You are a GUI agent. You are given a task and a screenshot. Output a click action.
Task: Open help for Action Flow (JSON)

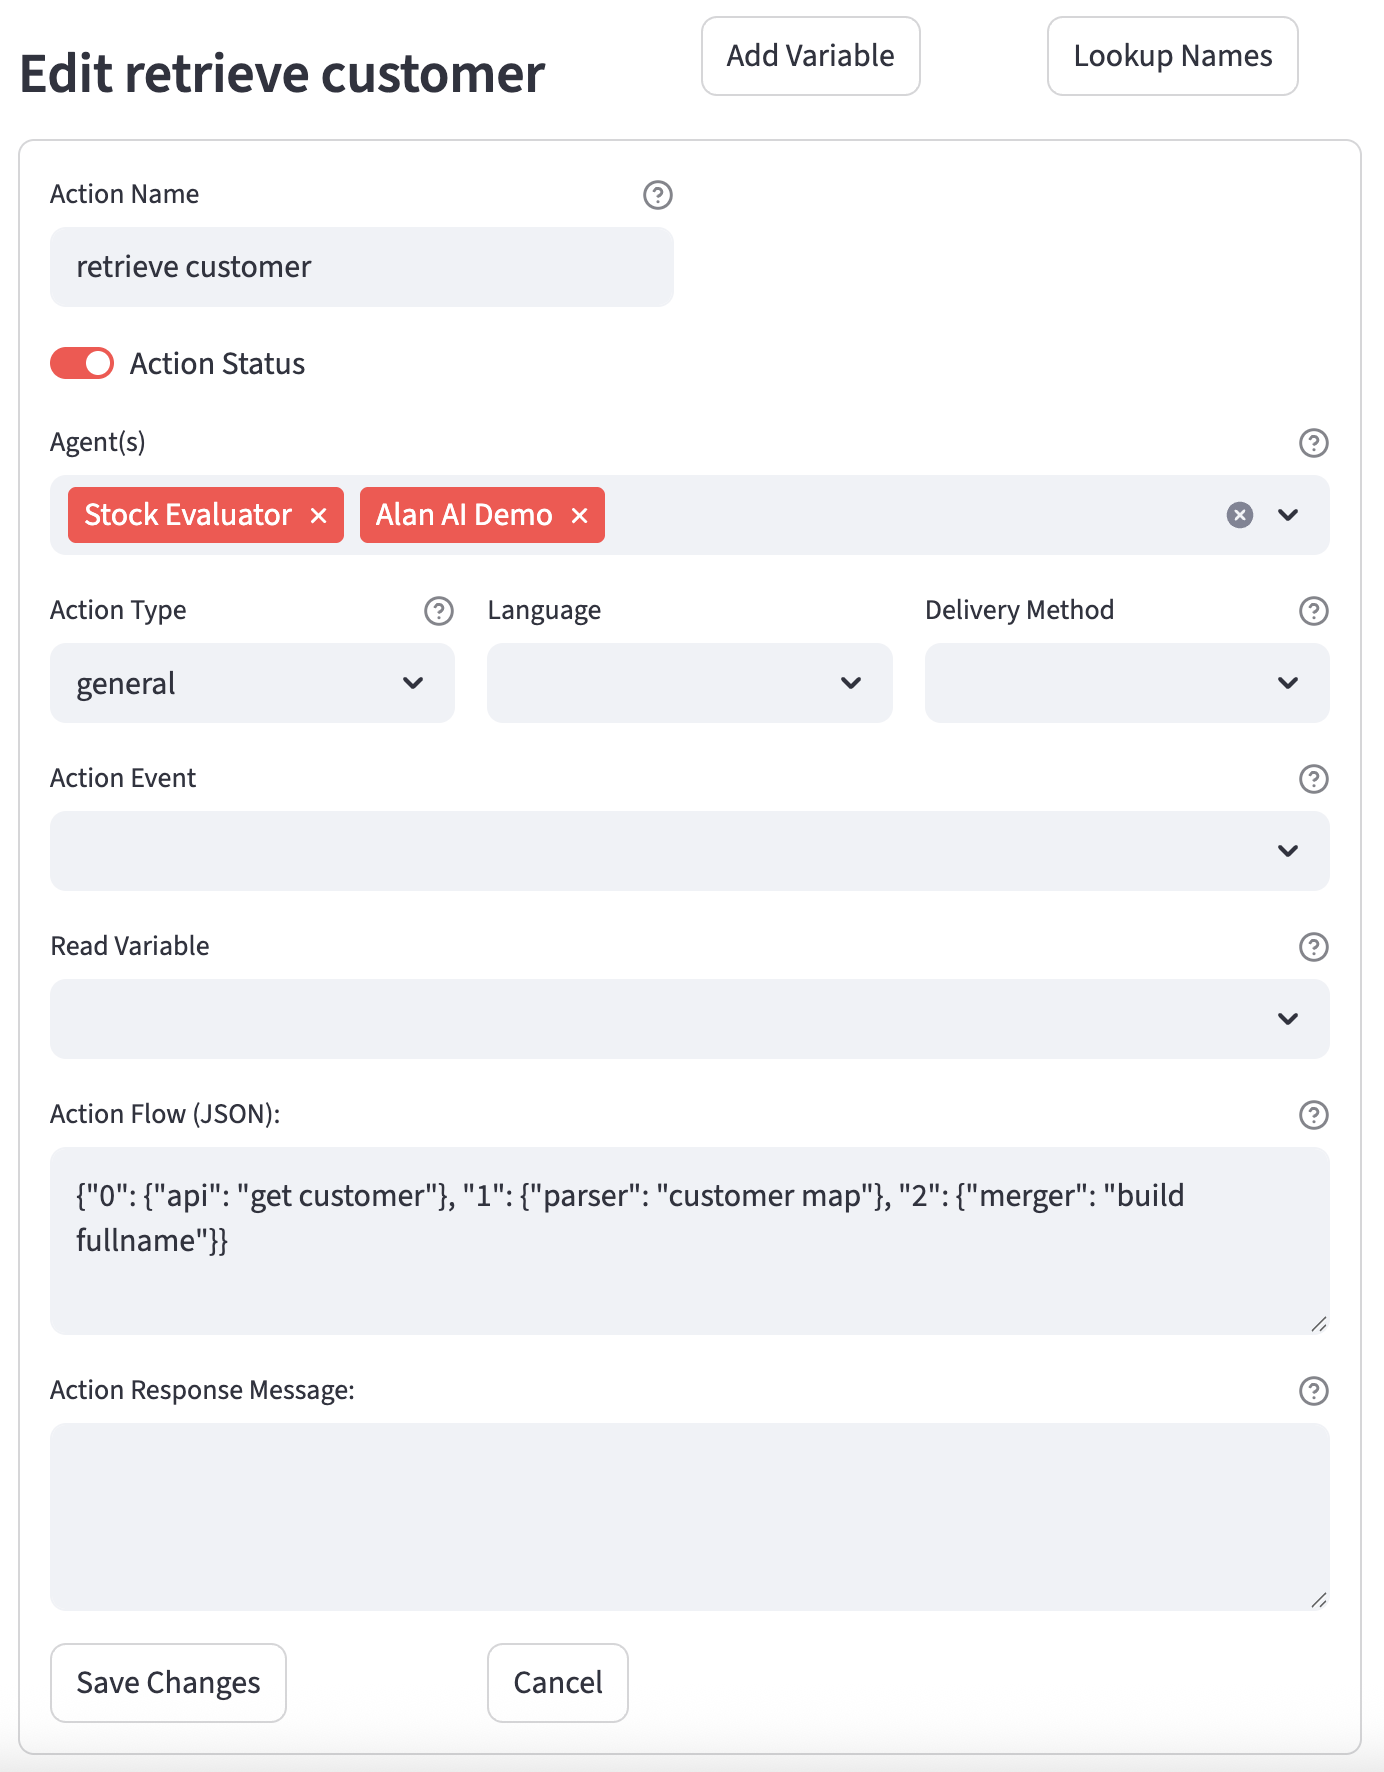click(x=1313, y=1115)
